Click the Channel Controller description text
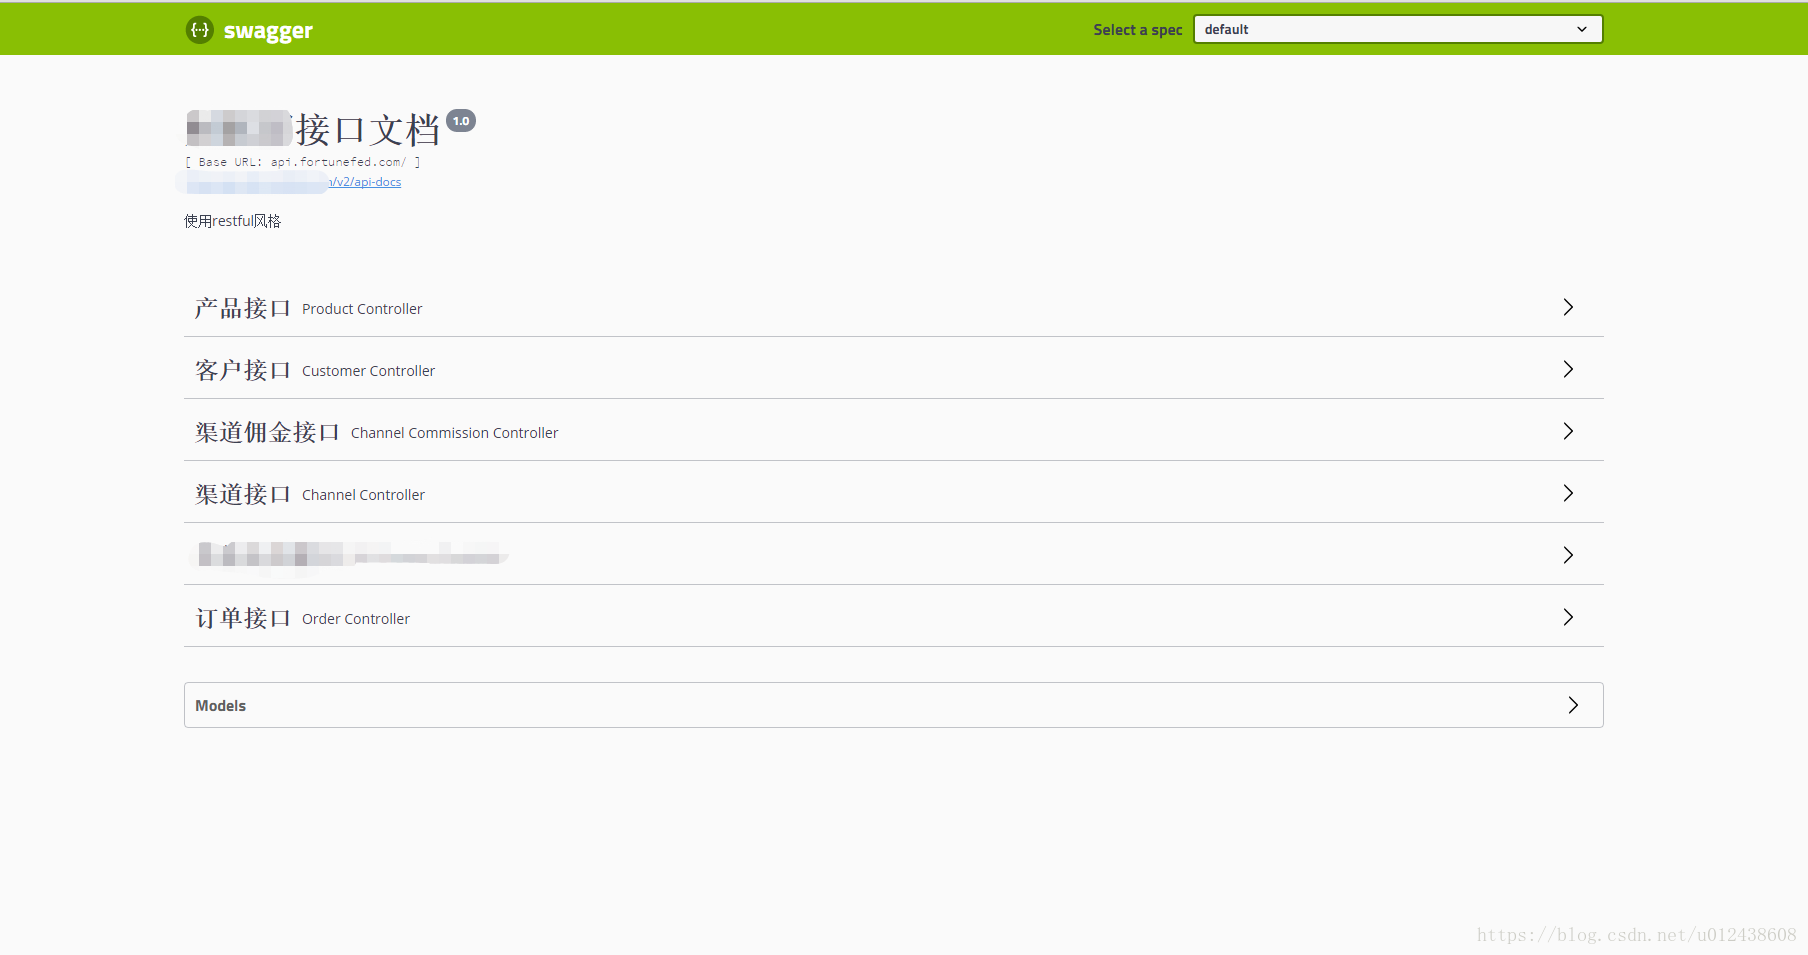This screenshot has height=955, width=1808. [363, 495]
